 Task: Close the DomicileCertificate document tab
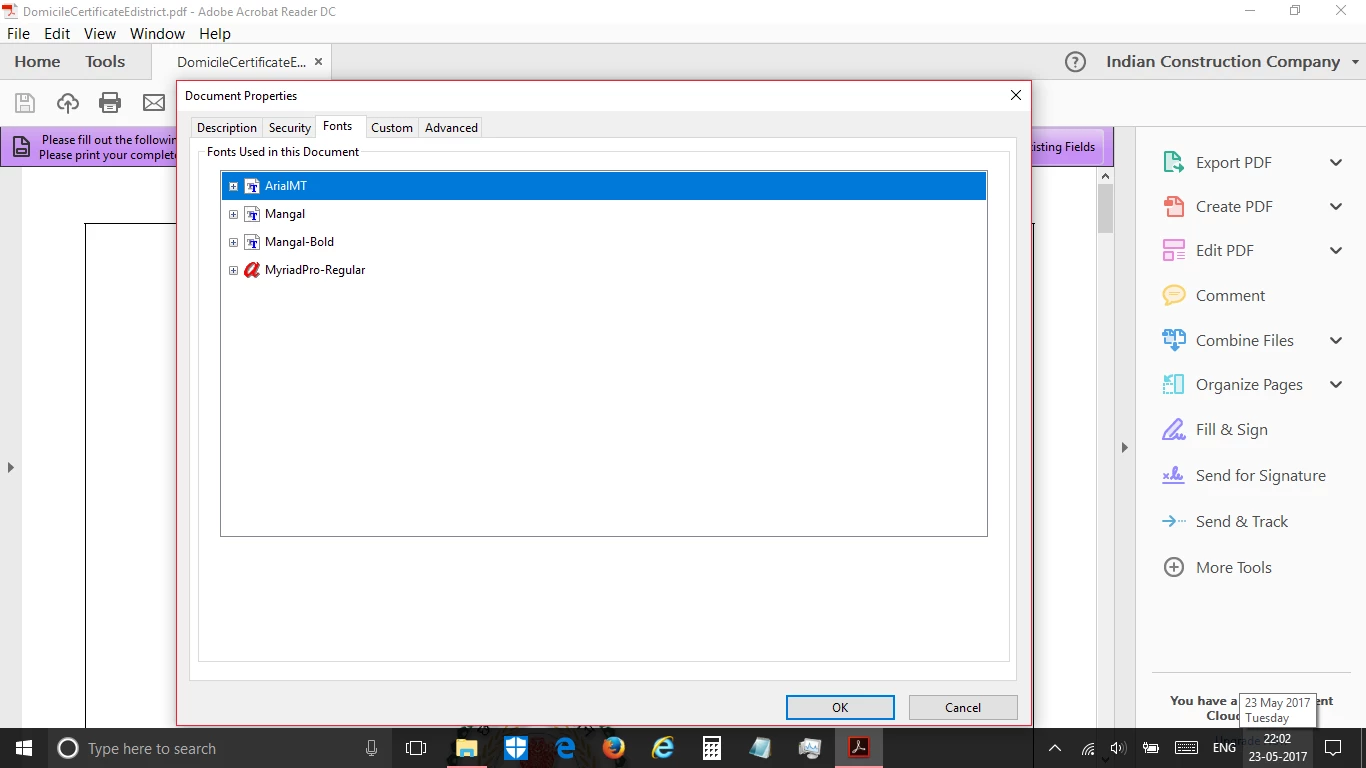tap(318, 62)
